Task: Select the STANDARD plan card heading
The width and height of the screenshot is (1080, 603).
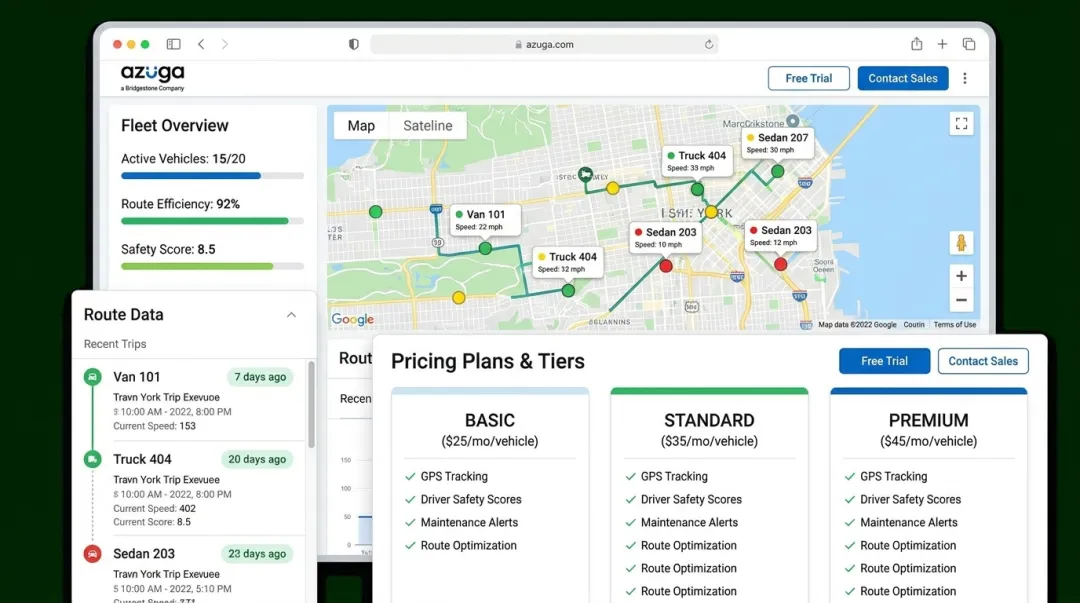Action: click(x=709, y=420)
